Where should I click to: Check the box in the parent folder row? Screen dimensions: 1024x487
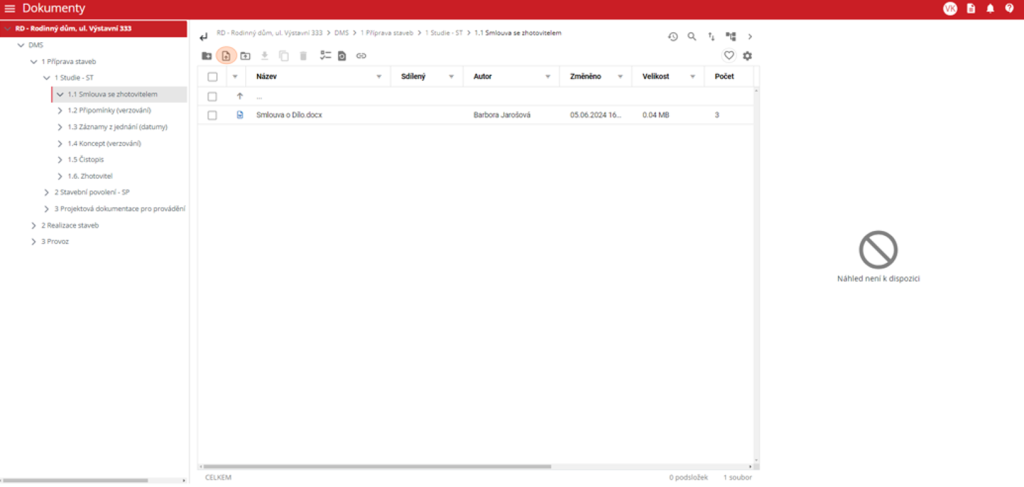pos(212,96)
